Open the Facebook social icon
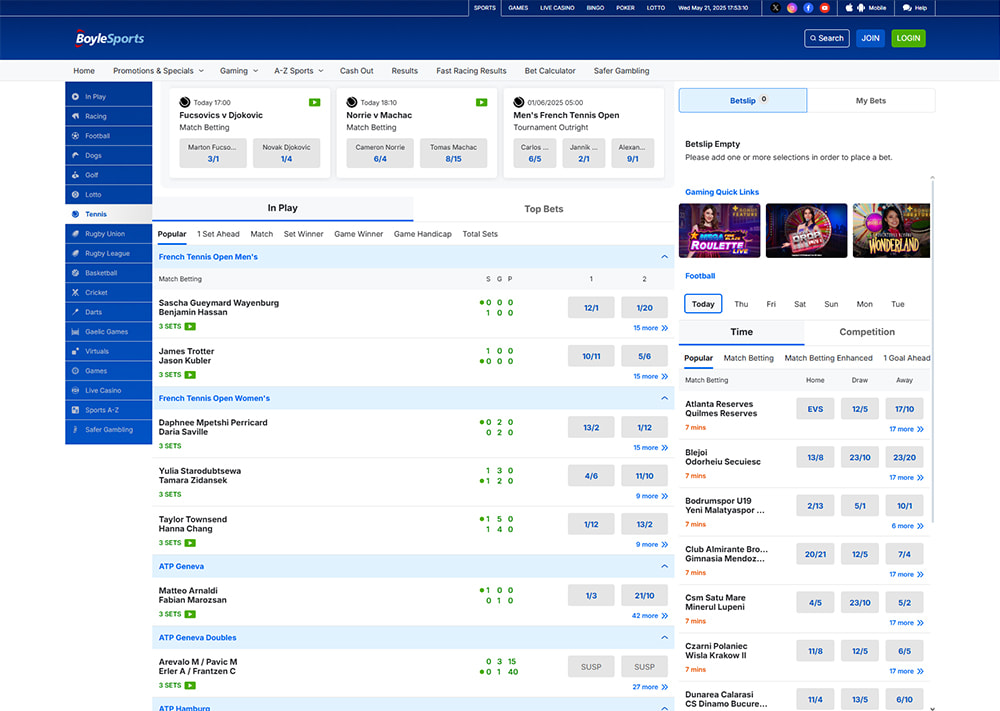 808,8
